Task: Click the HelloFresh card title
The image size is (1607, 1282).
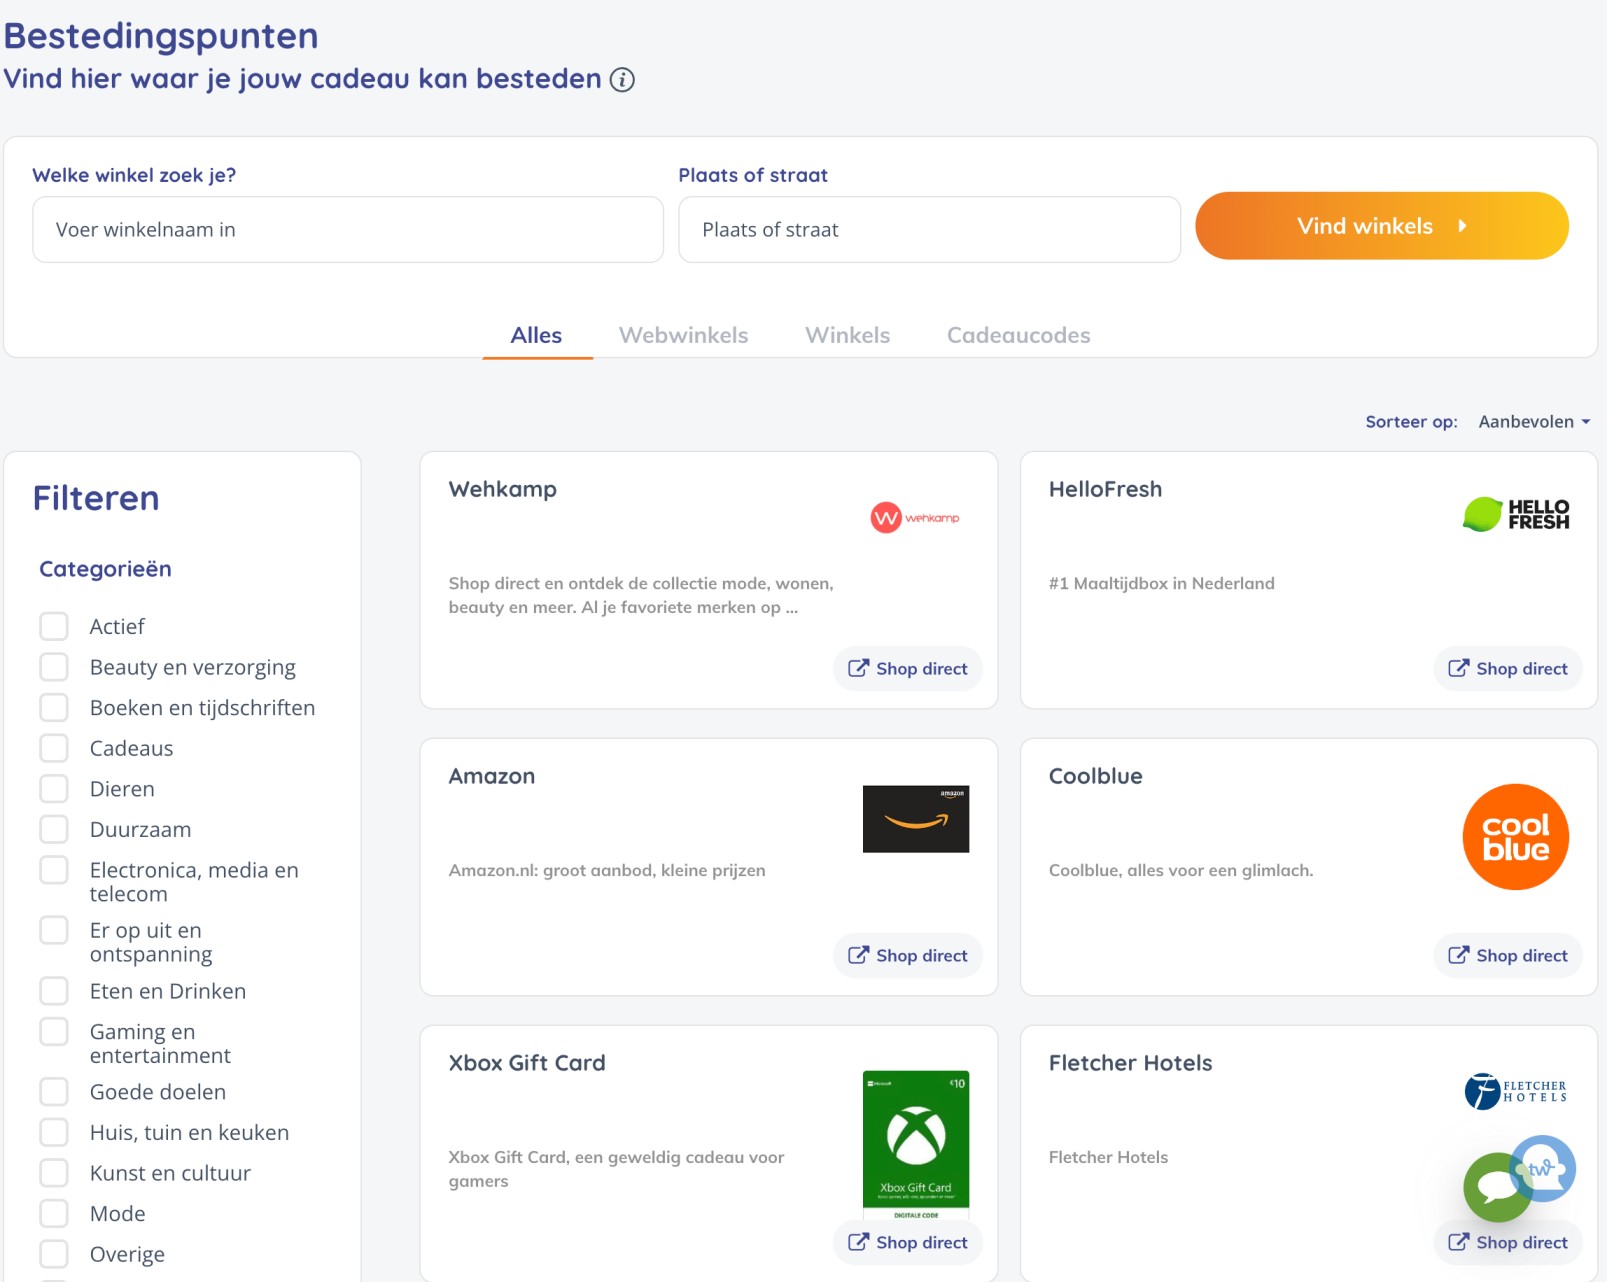Action: pyautogui.click(x=1105, y=490)
